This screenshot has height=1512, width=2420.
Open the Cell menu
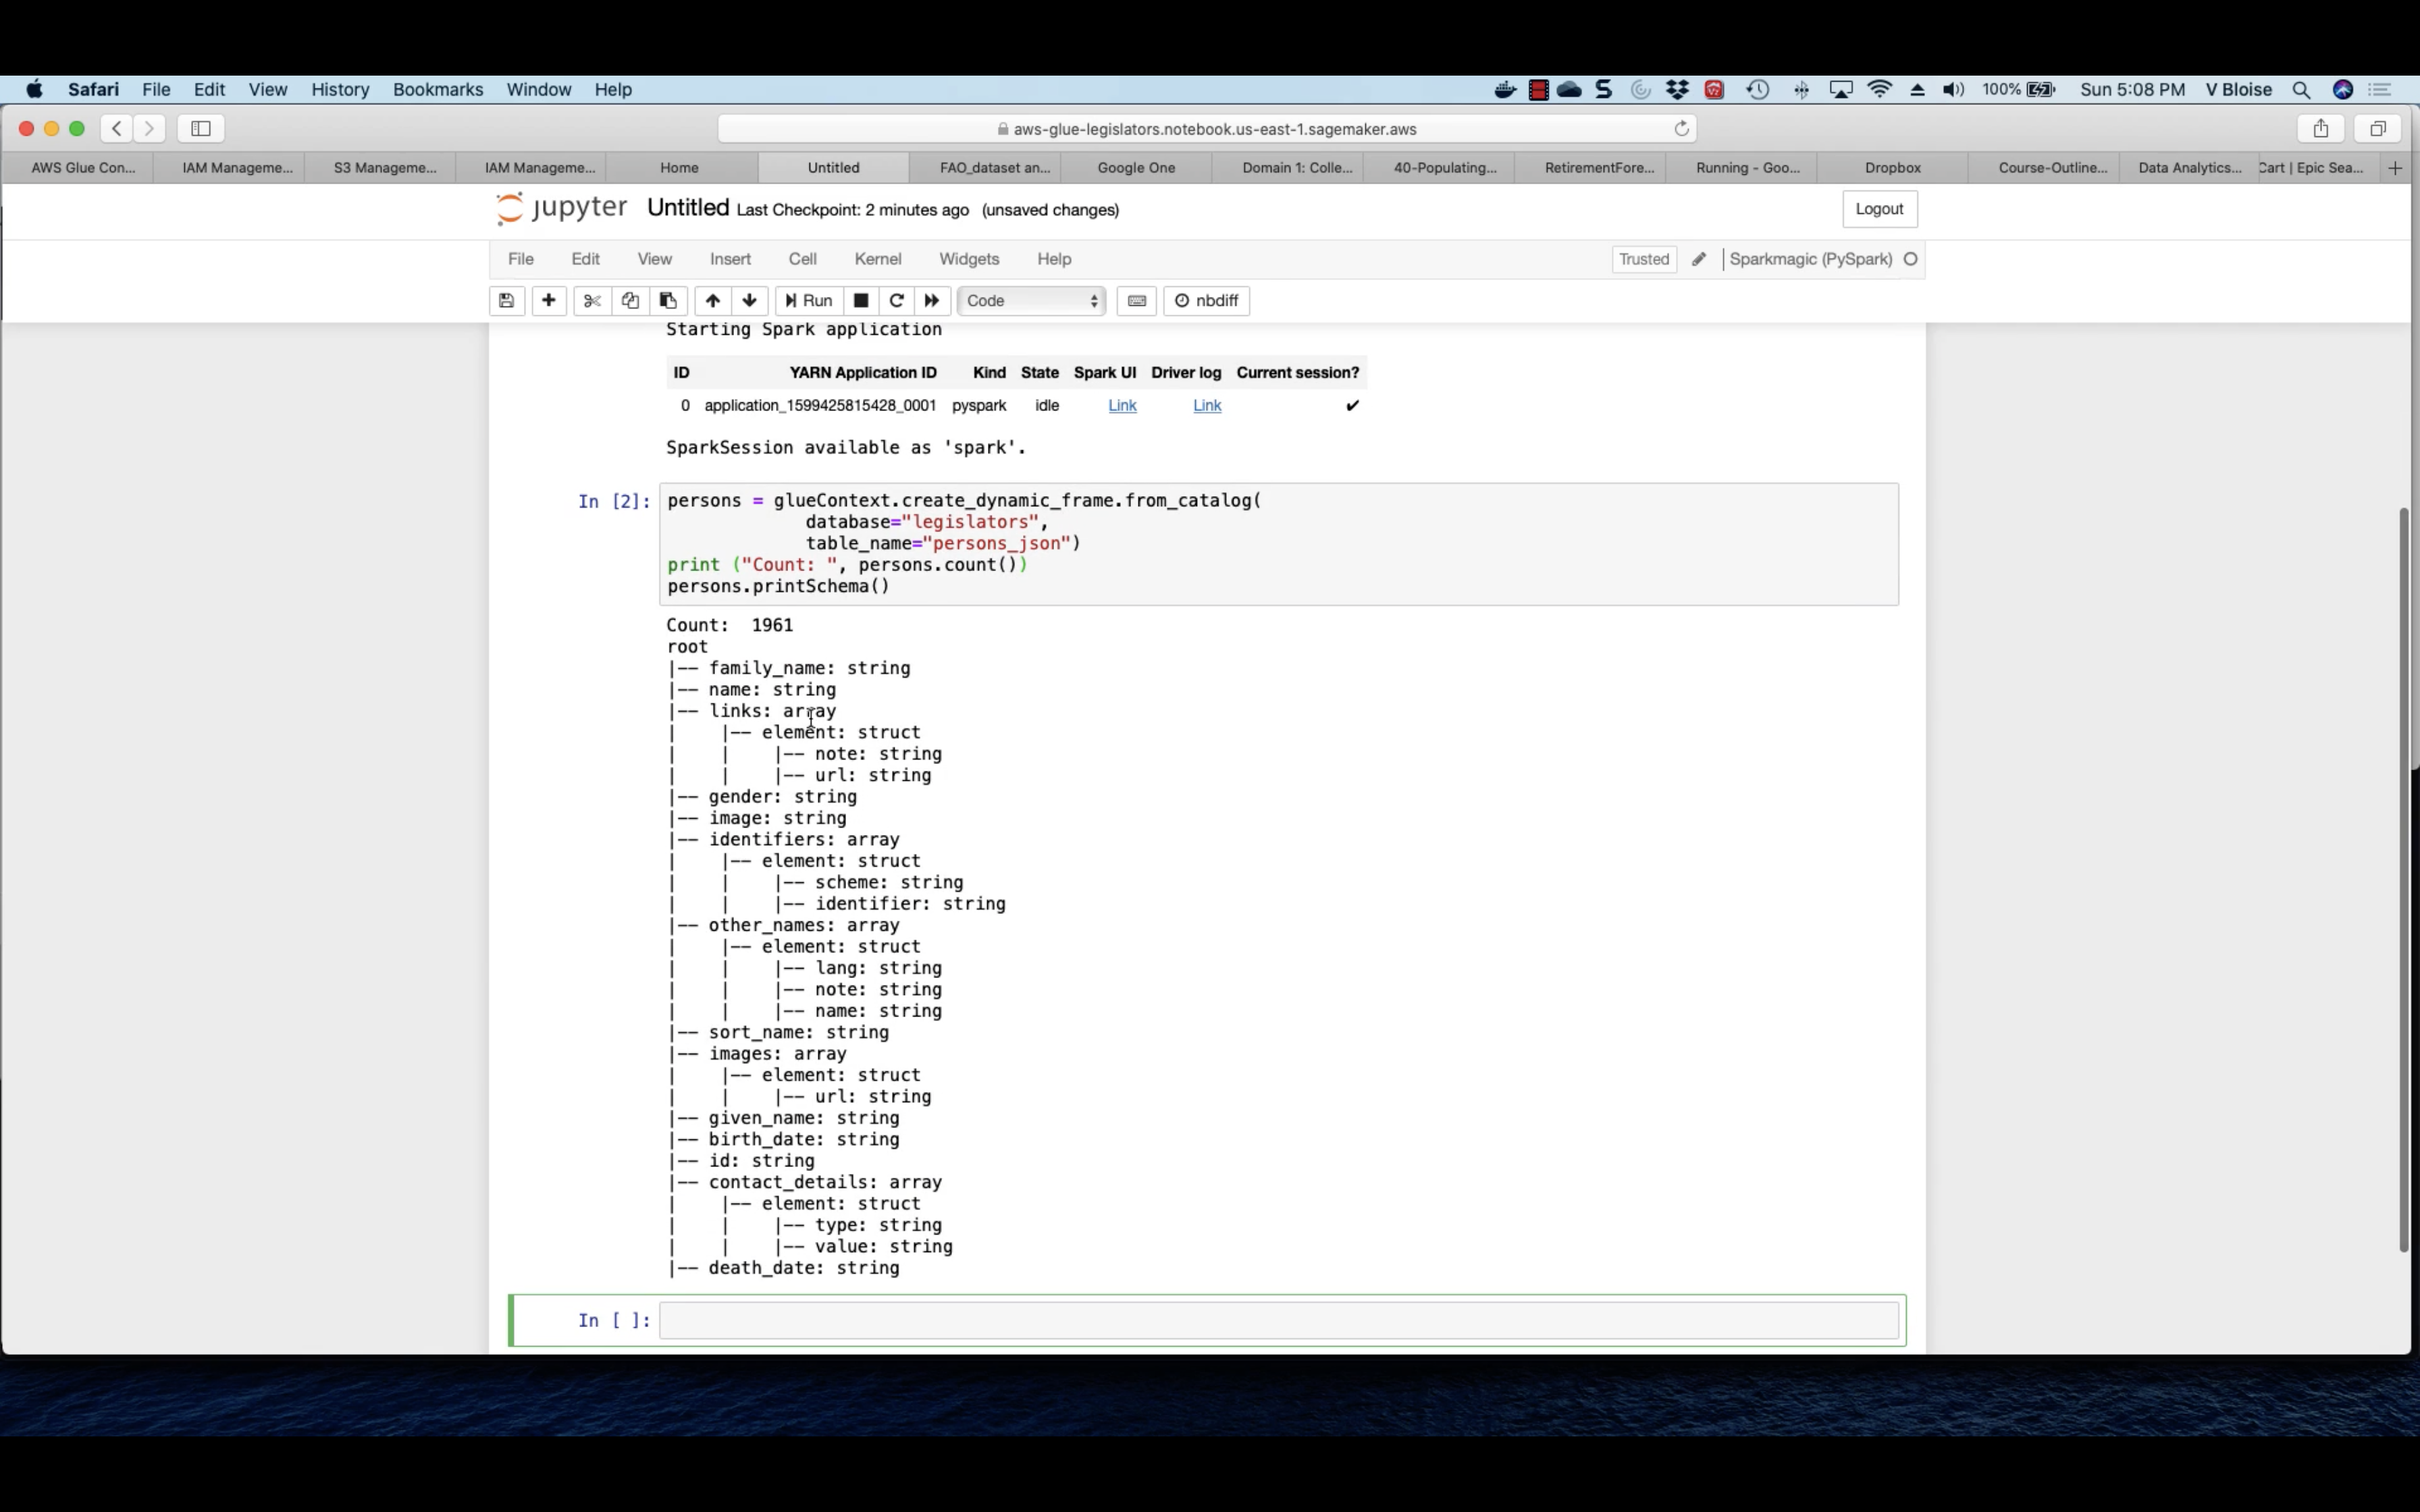(802, 259)
